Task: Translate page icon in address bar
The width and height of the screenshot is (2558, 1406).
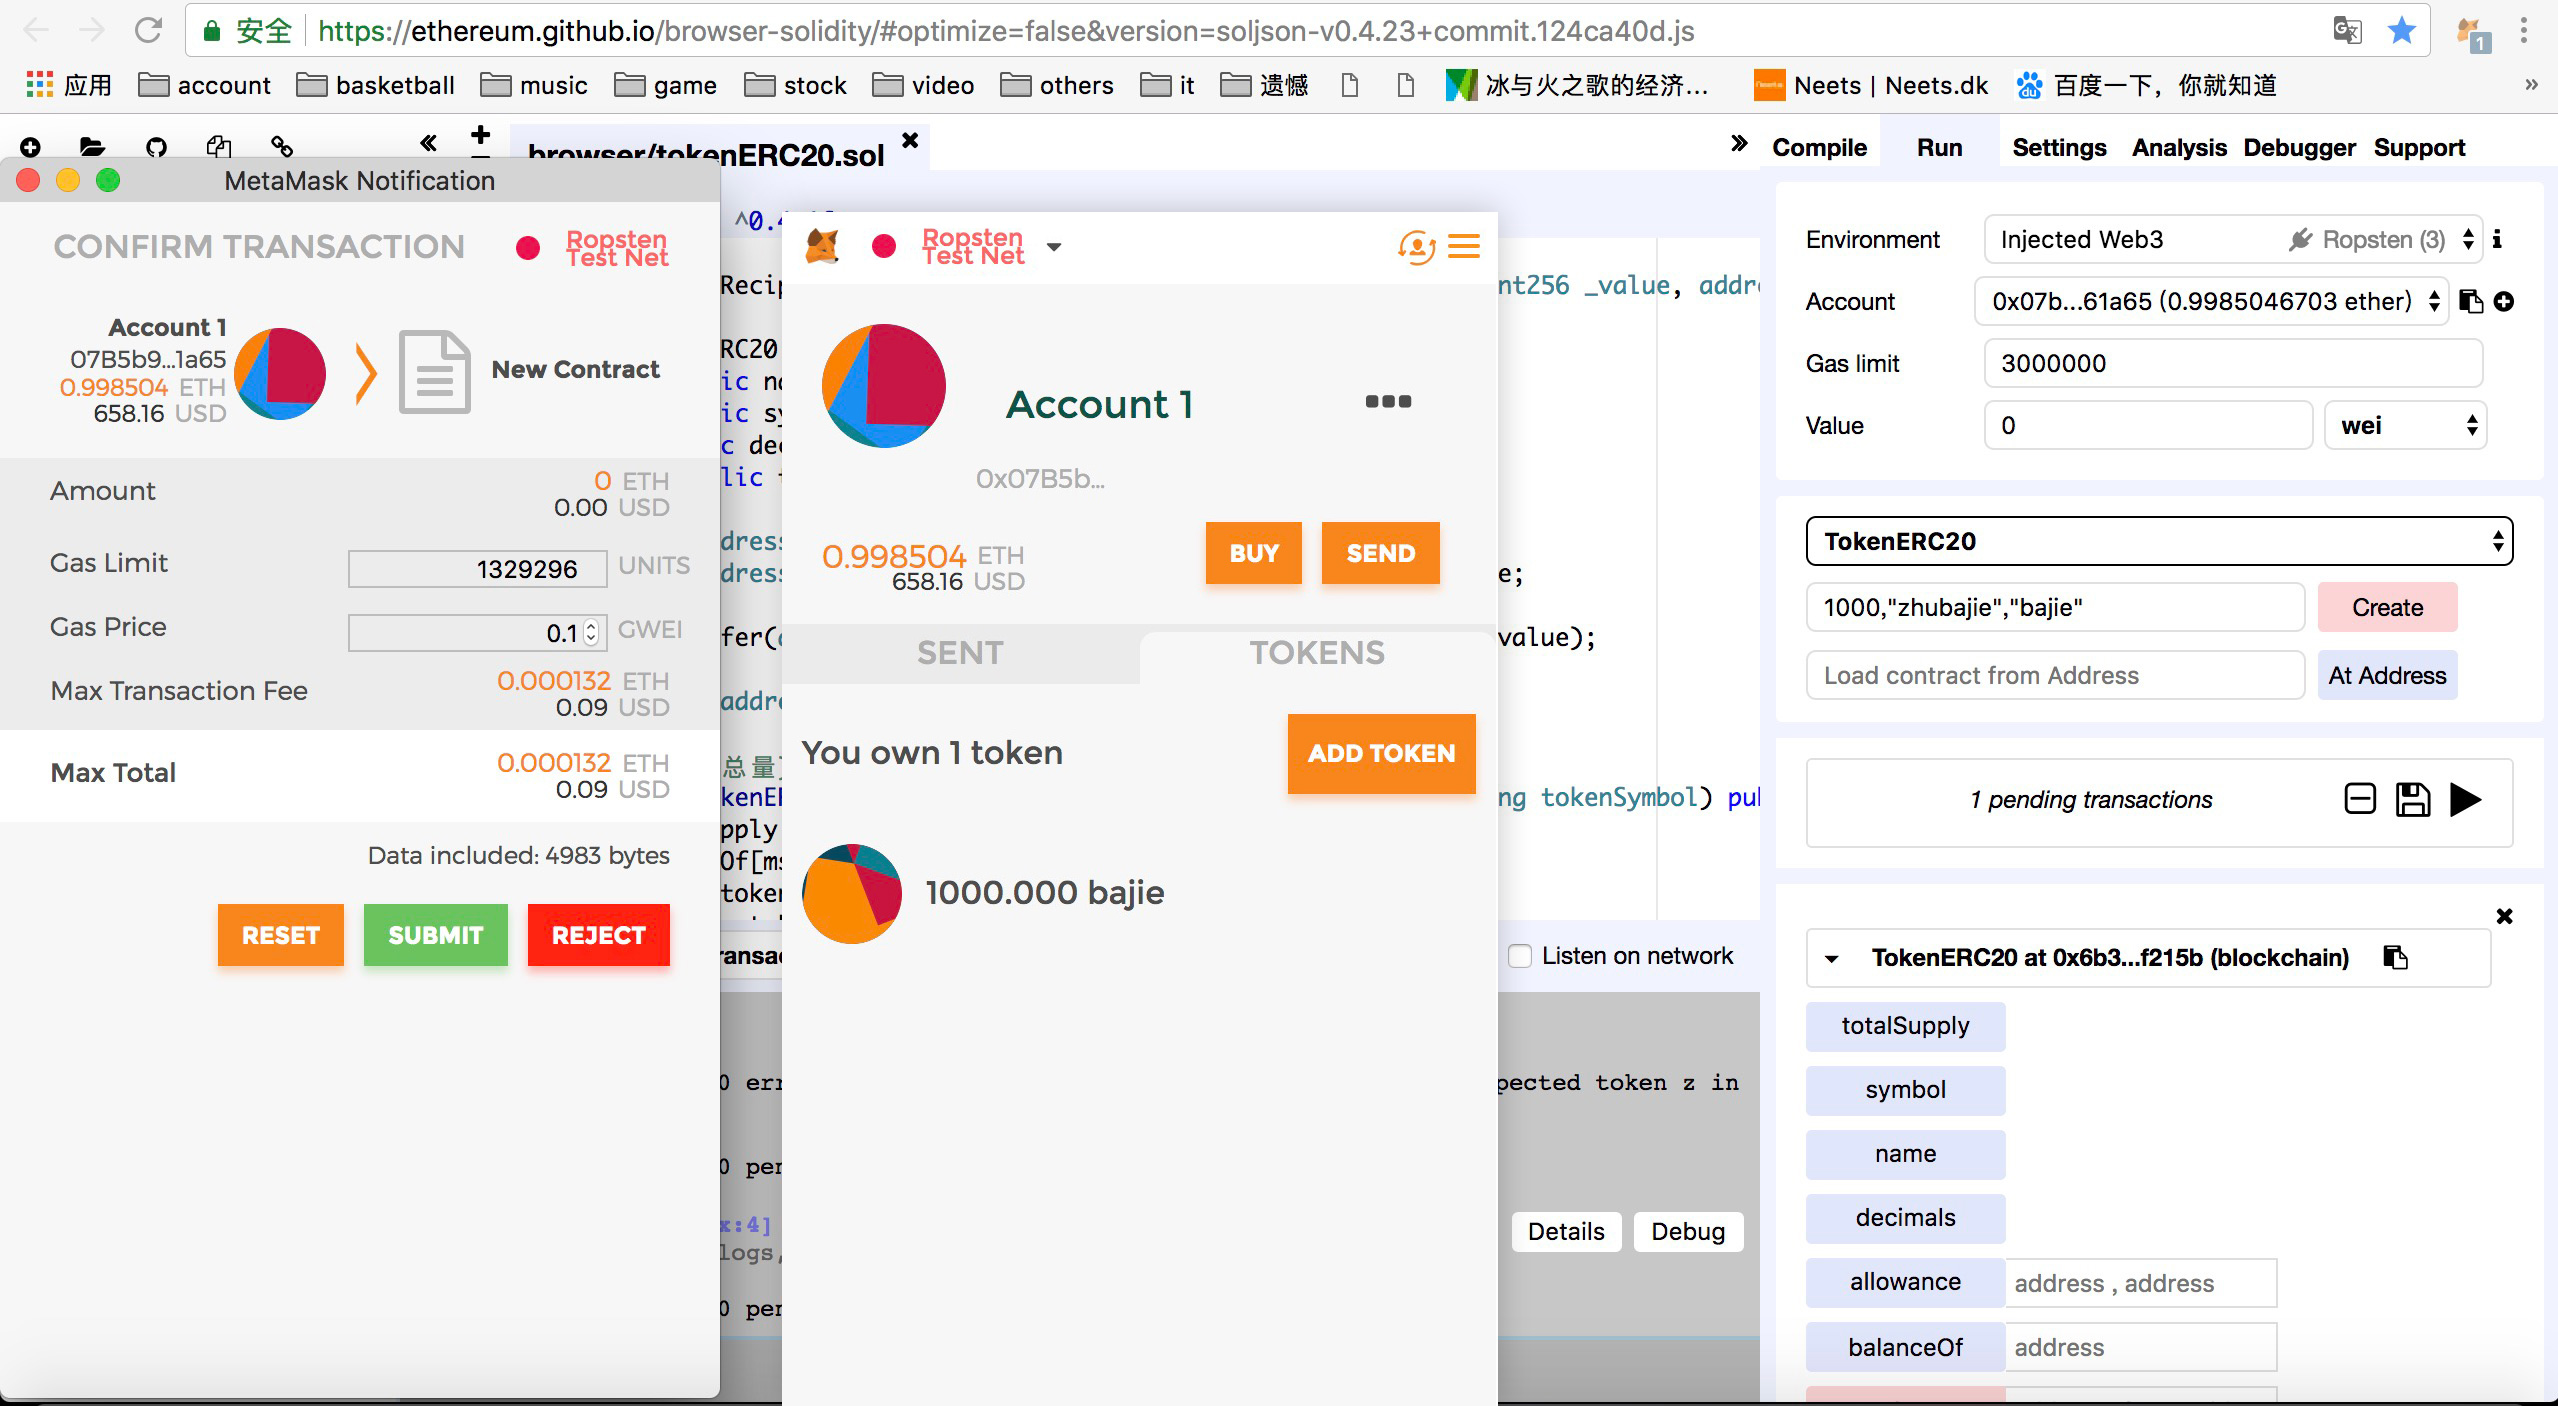Action: pyautogui.click(x=2347, y=30)
